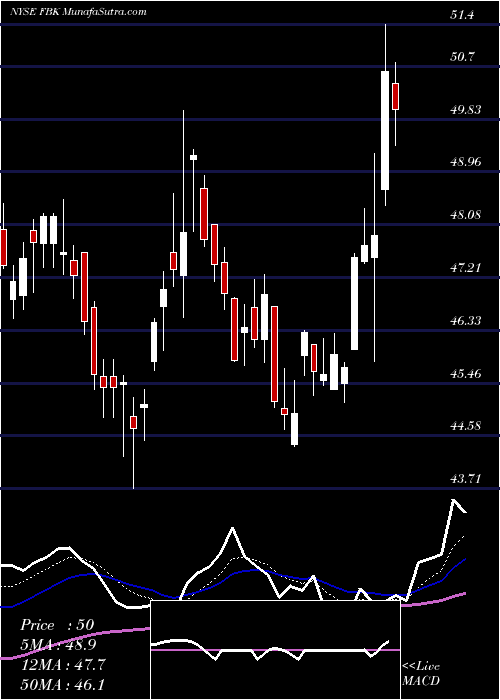Image resolution: width=500 pixels, height=700 pixels.
Task: Click the 12MA : 47.7 readout
Action: [x=63, y=664]
